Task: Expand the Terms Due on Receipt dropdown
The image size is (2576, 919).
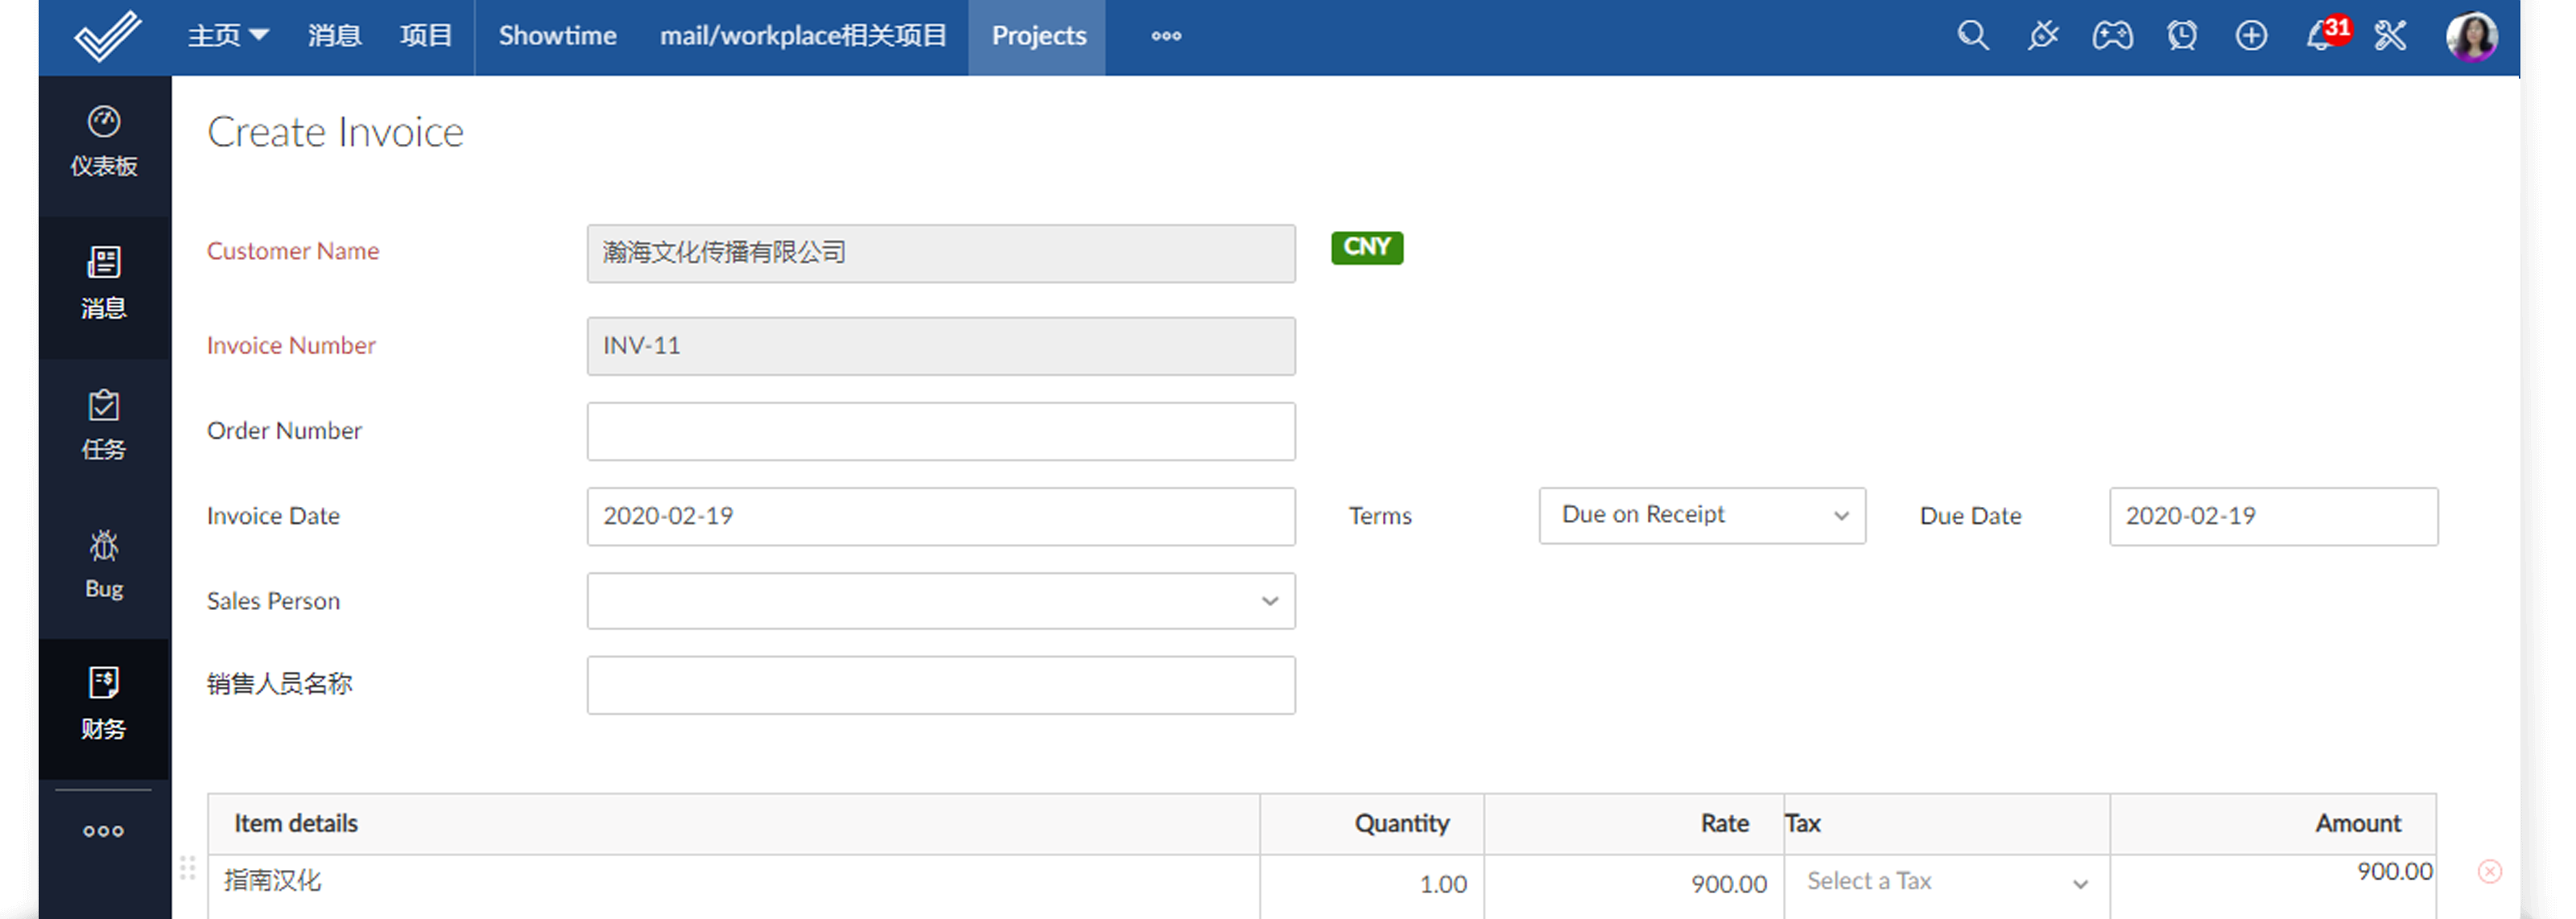Action: [1701, 515]
